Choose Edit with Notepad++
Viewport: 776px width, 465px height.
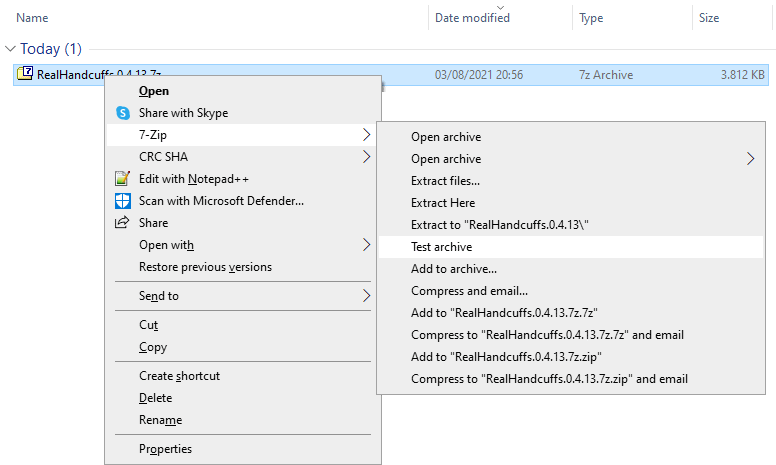243,179
